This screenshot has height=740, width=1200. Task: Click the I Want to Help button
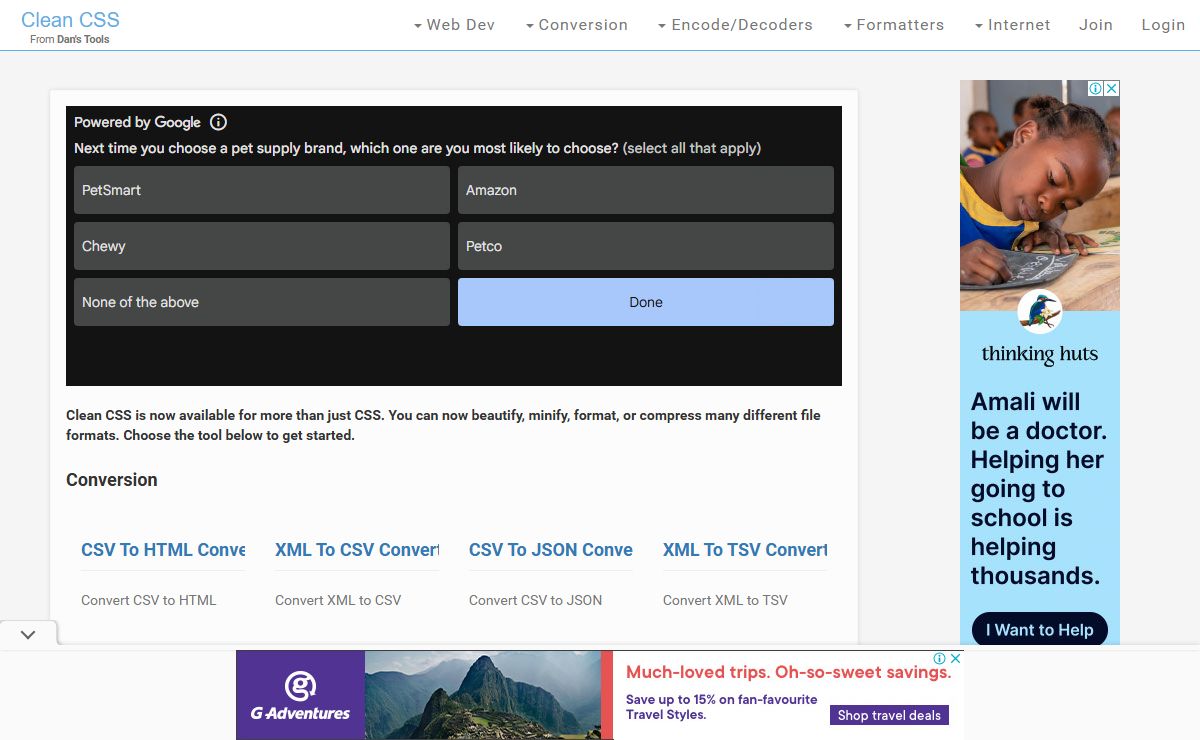(1039, 630)
